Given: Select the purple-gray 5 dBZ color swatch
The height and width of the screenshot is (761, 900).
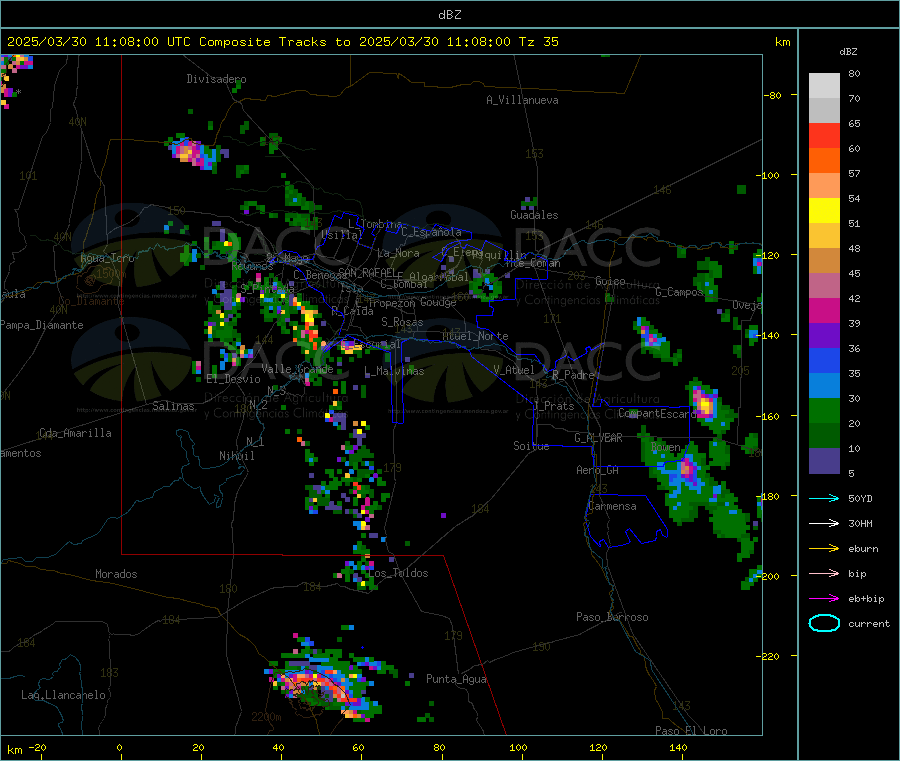Looking at the screenshot, I should [824, 461].
